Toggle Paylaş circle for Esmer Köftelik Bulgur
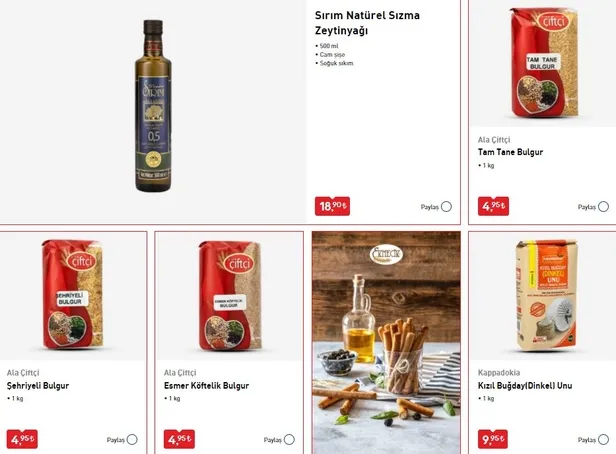Viewport: 616px width, 454px height. (x=289, y=439)
